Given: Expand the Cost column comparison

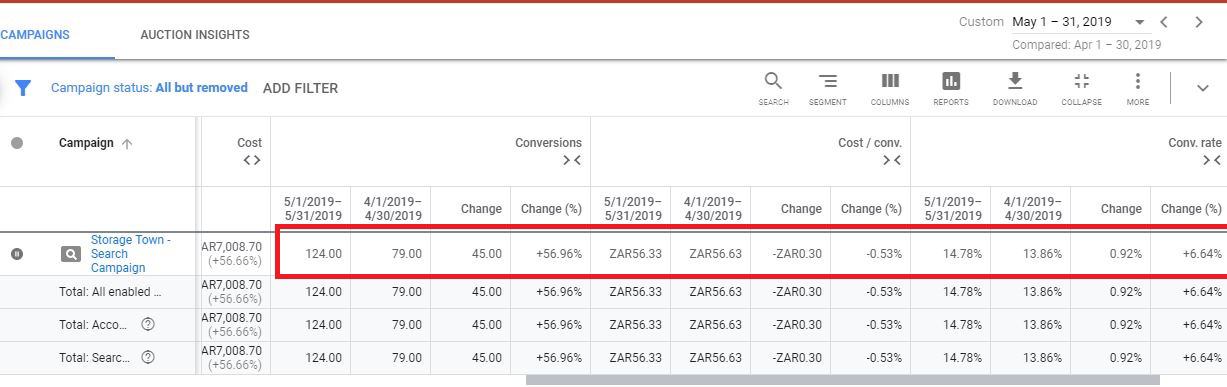Looking at the screenshot, I should click(251, 160).
